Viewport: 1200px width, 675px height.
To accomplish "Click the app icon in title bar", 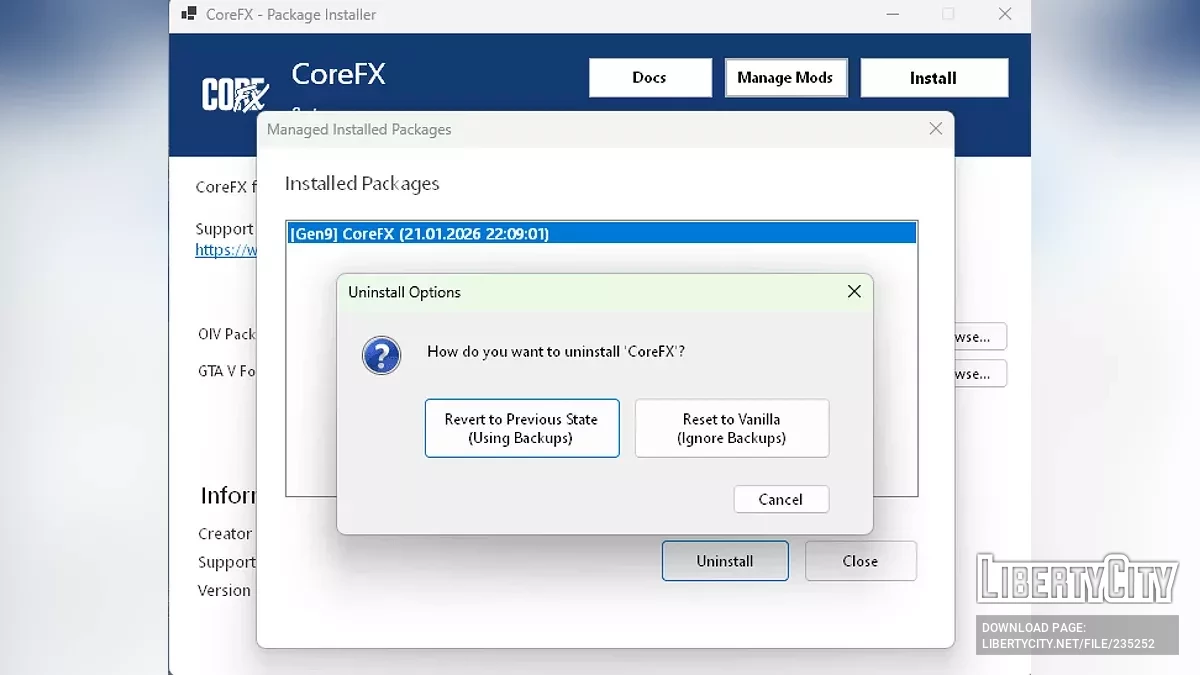I will tap(188, 14).
